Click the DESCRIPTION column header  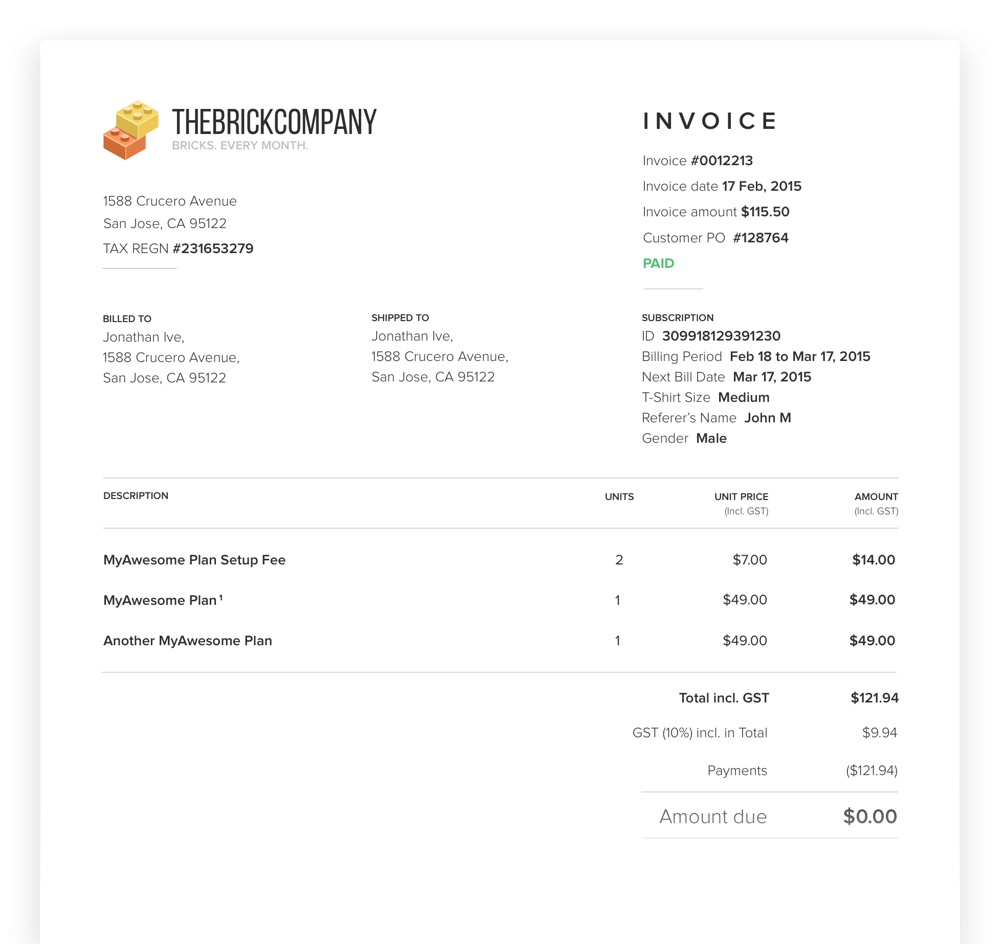click(135, 496)
